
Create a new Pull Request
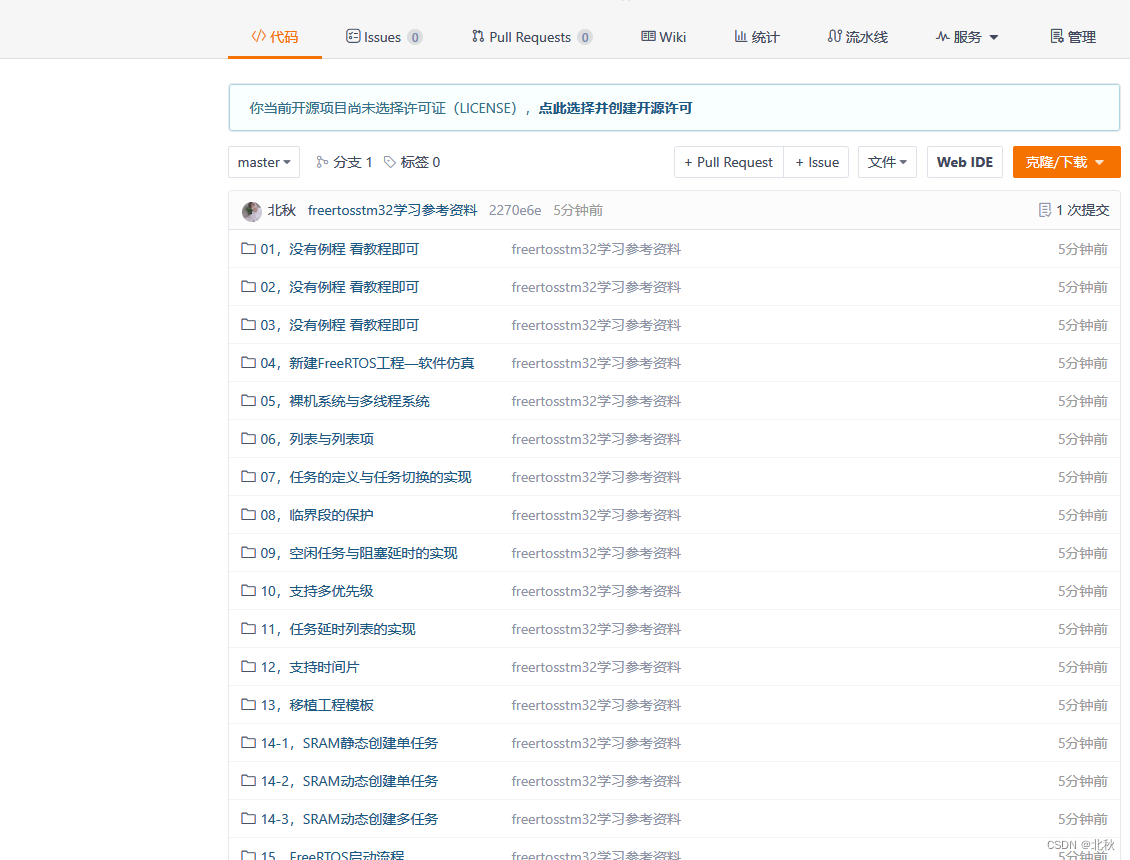728,161
